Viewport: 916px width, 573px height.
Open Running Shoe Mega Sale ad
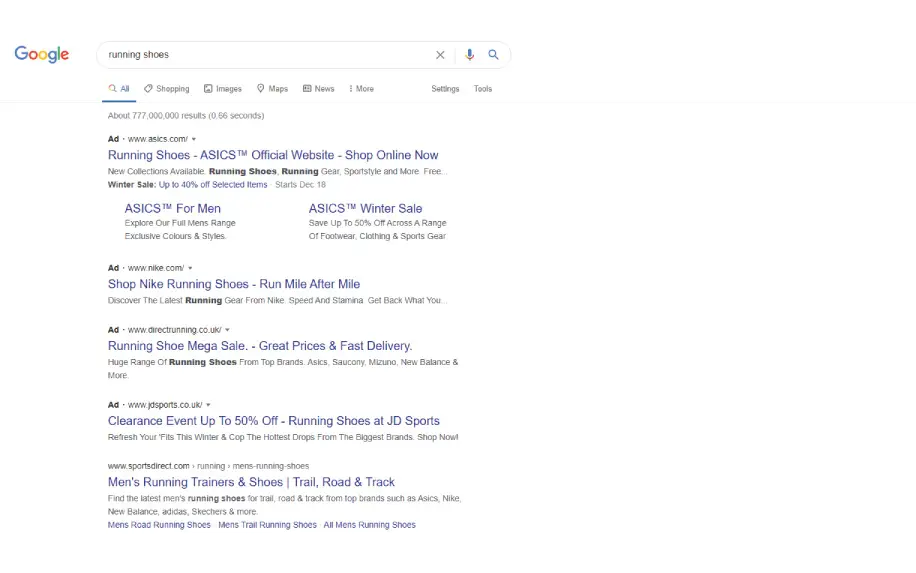tap(260, 346)
